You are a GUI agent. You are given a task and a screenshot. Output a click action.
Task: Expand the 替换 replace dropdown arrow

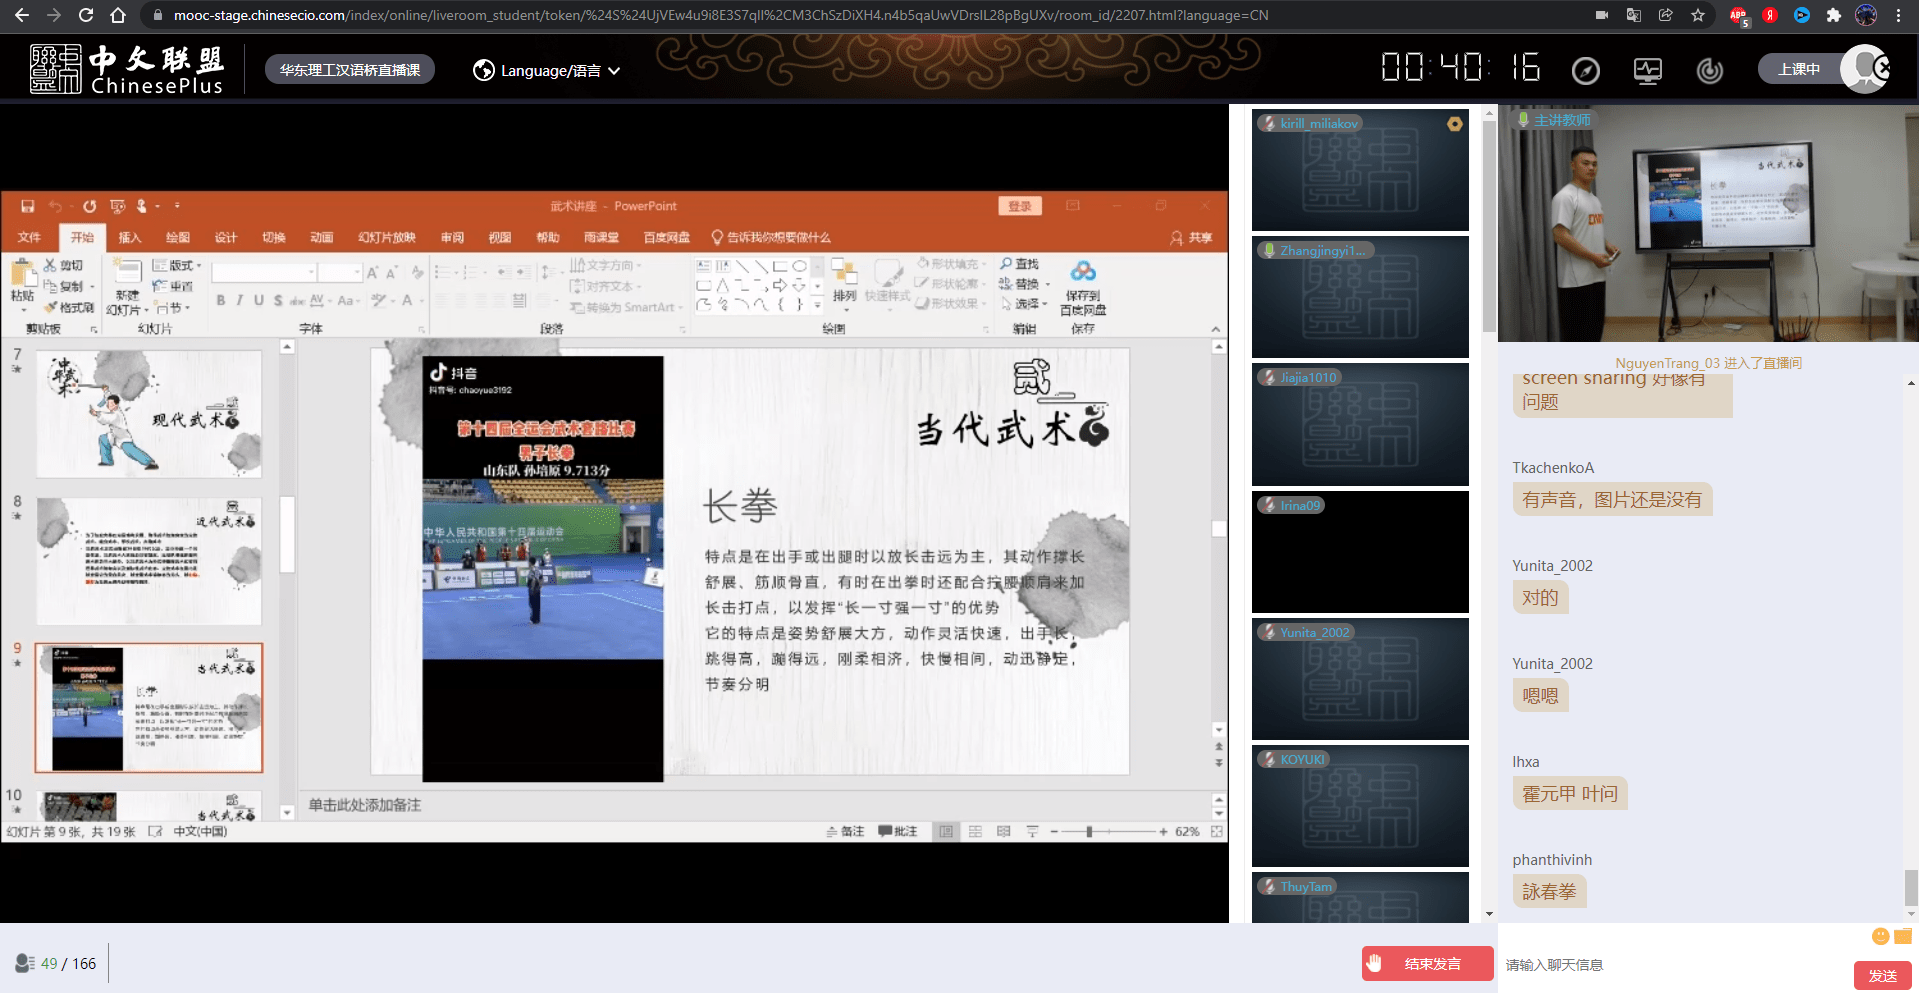(x=1048, y=284)
